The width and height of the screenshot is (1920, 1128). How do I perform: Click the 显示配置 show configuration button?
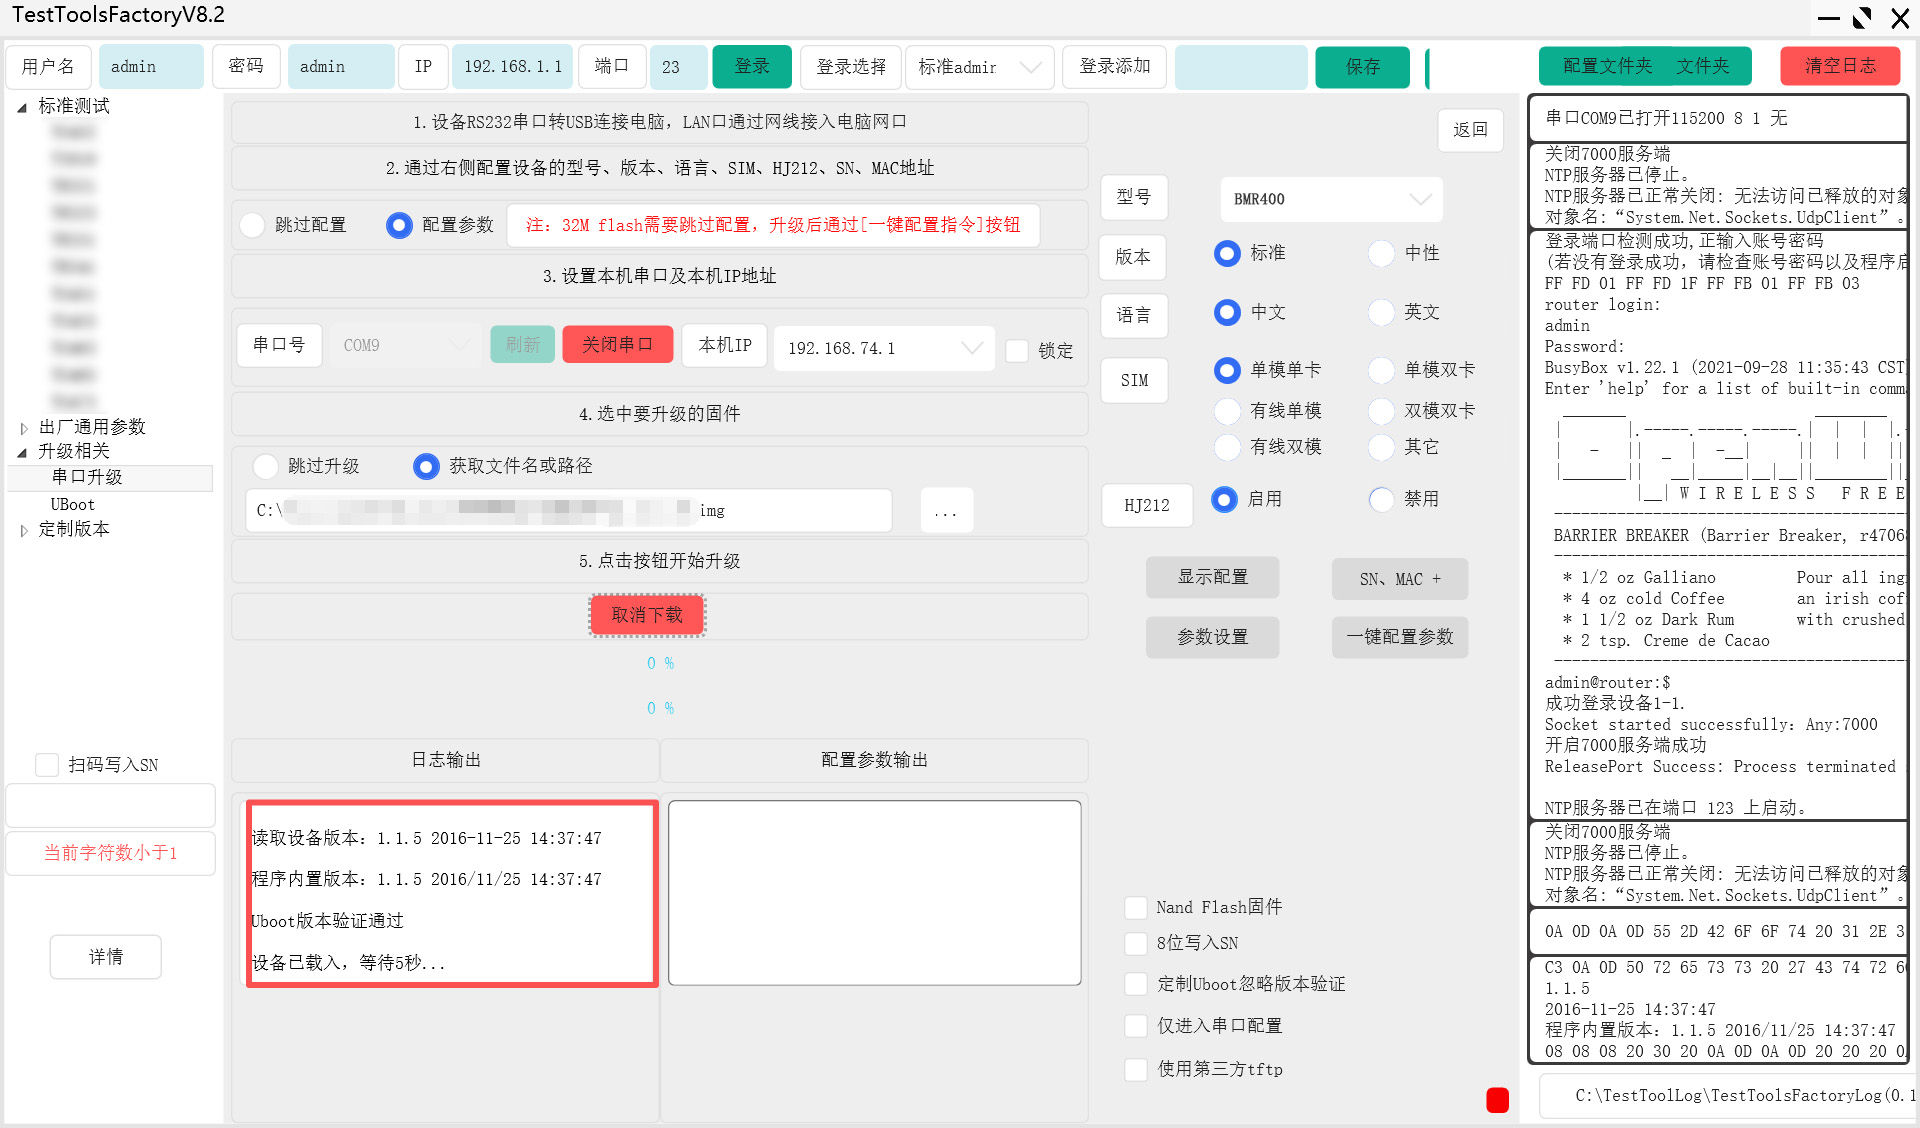click(x=1212, y=577)
